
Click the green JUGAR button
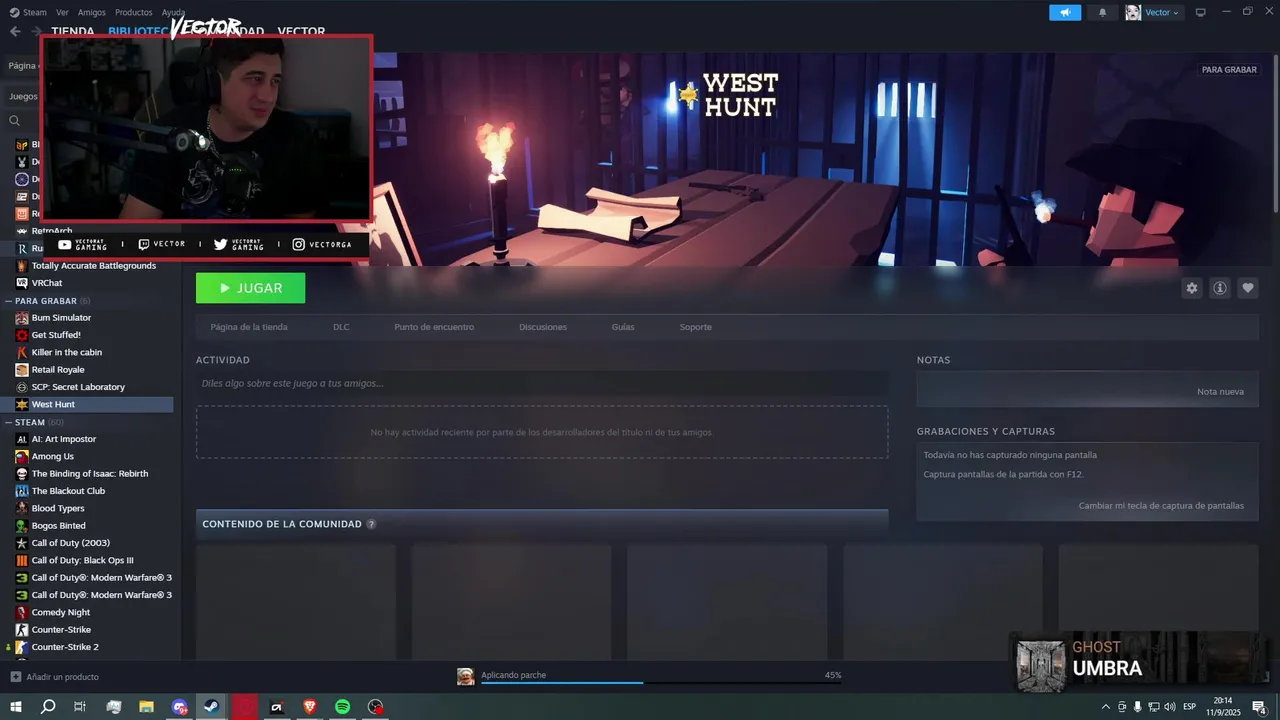tap(250, 288)
